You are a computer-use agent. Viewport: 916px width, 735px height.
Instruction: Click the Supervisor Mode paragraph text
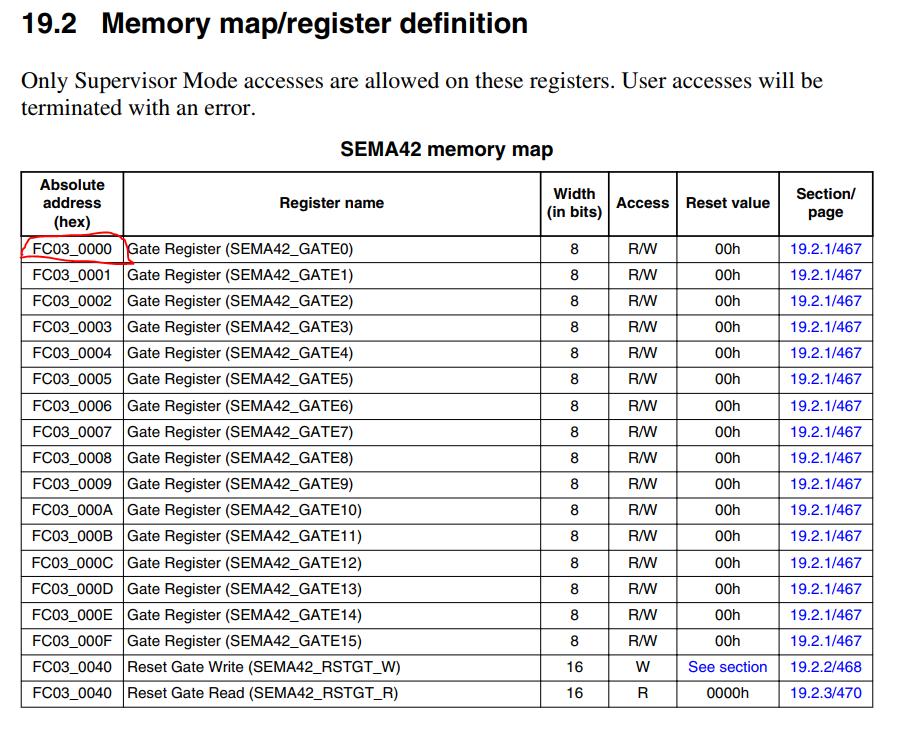[422, 94]
